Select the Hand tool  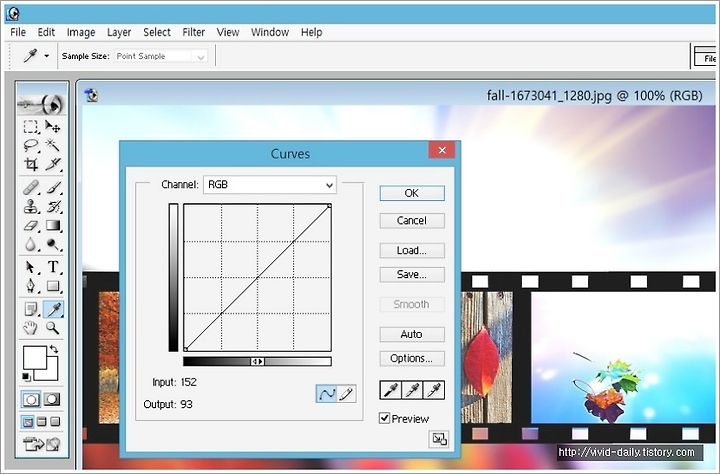[x=31, y=328]
